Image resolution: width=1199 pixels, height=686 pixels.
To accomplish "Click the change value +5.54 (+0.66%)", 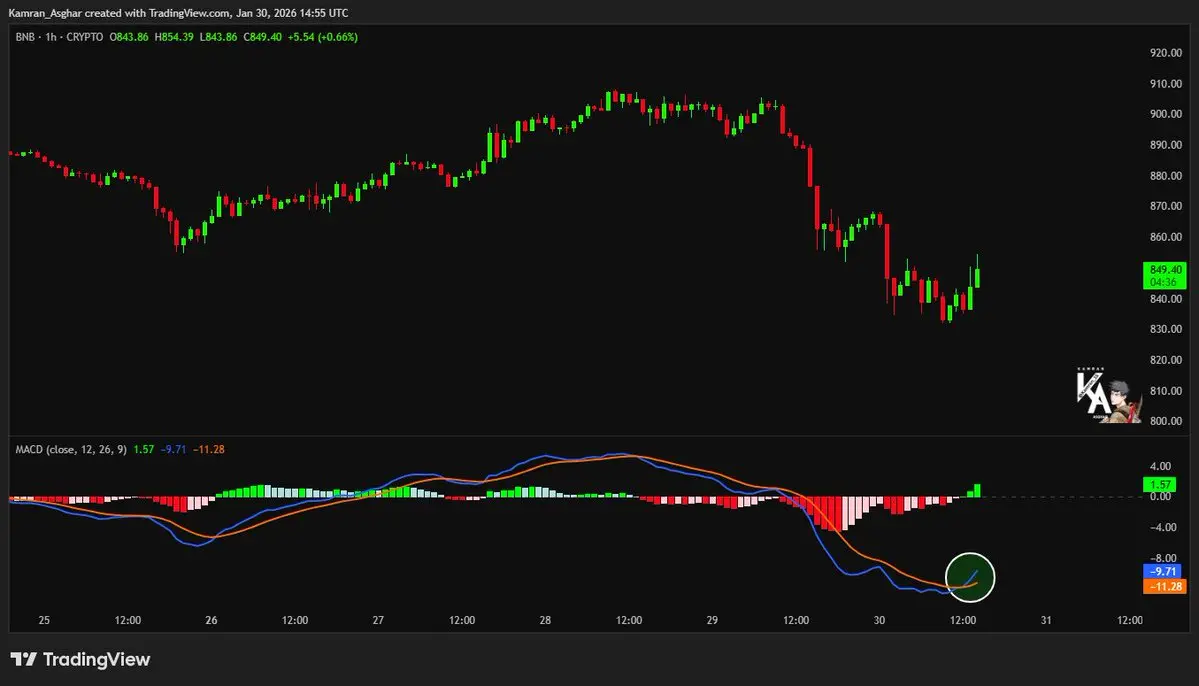I will 323,37.
